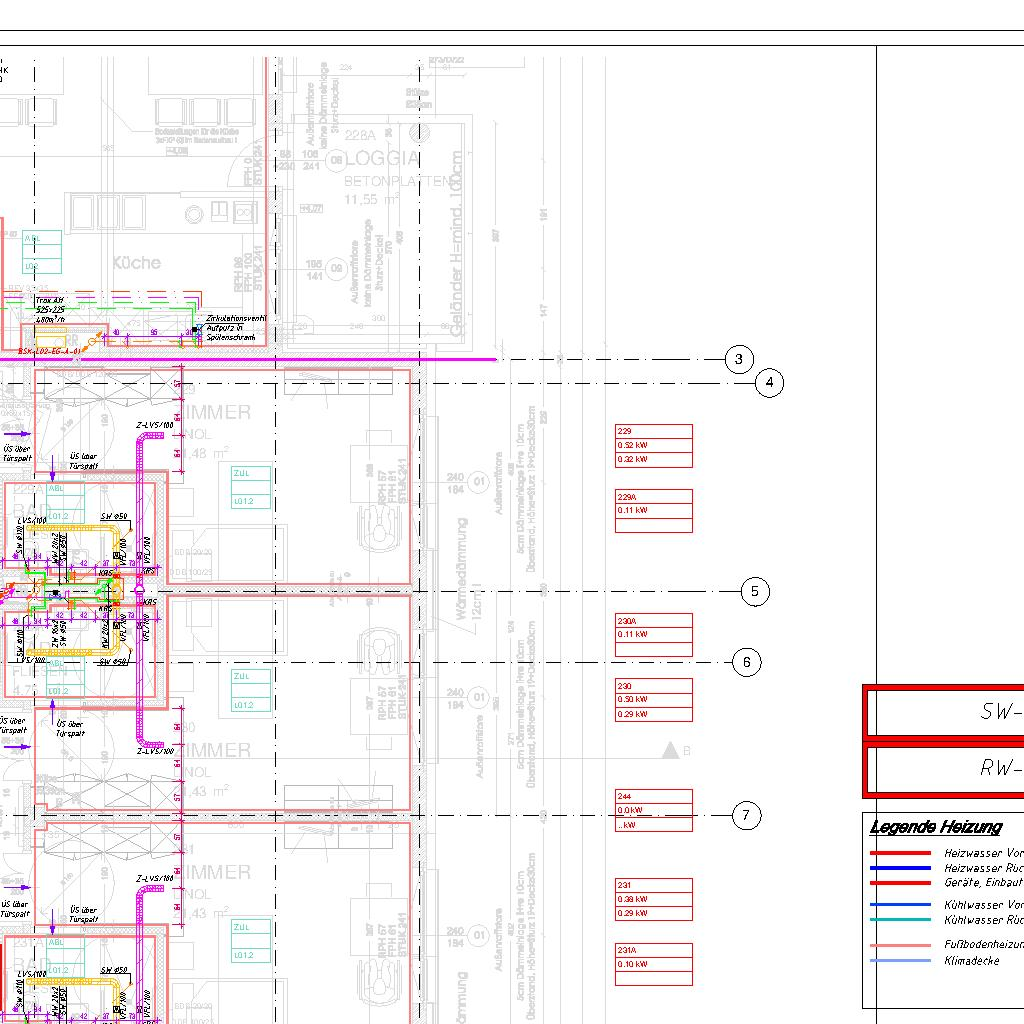
Task: Select the 230A load table
Action: (x=653, y=635)
